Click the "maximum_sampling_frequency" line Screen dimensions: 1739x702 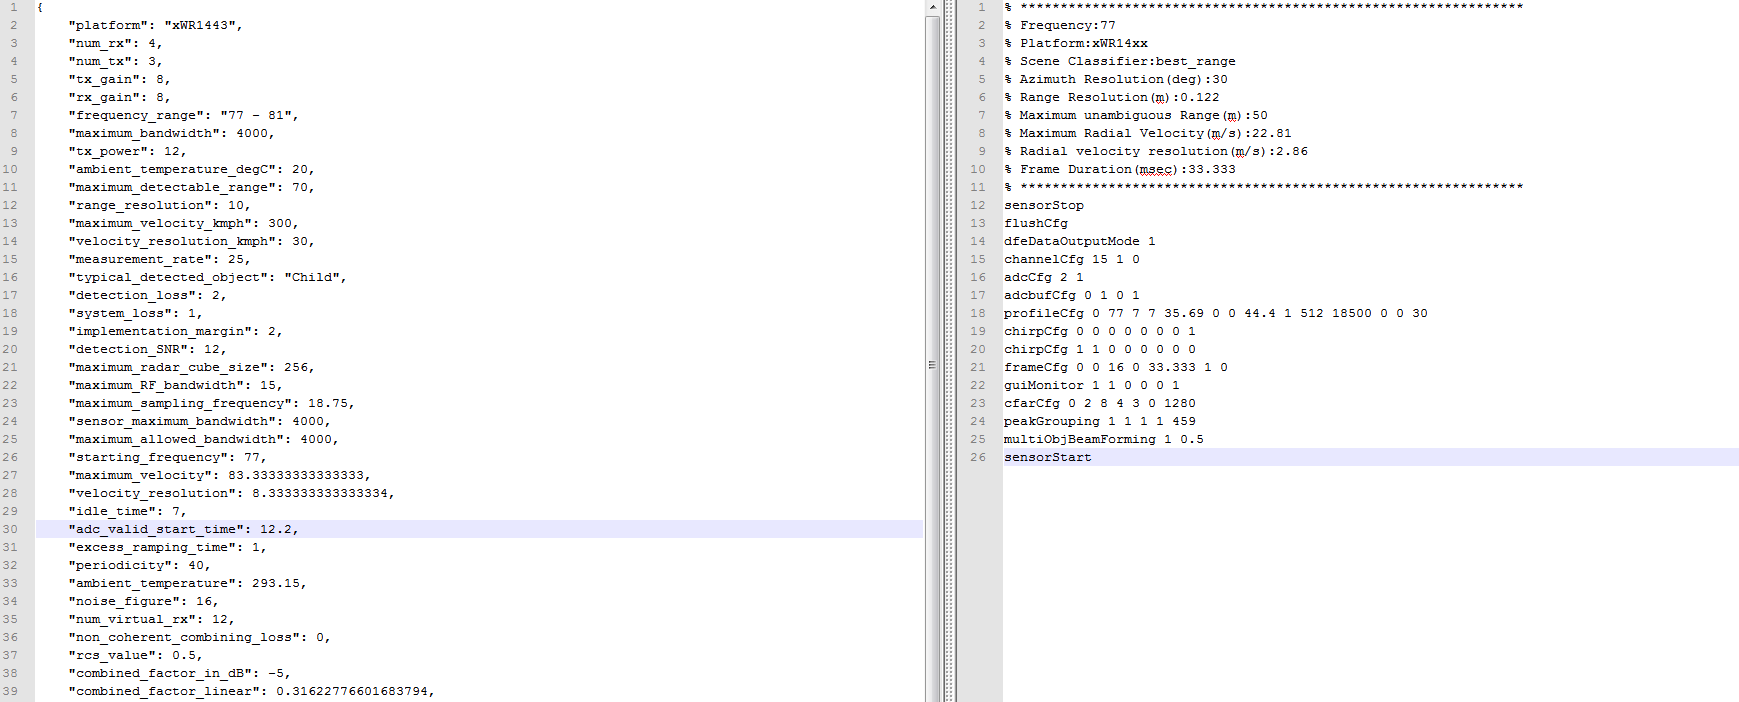pos(211,403)
